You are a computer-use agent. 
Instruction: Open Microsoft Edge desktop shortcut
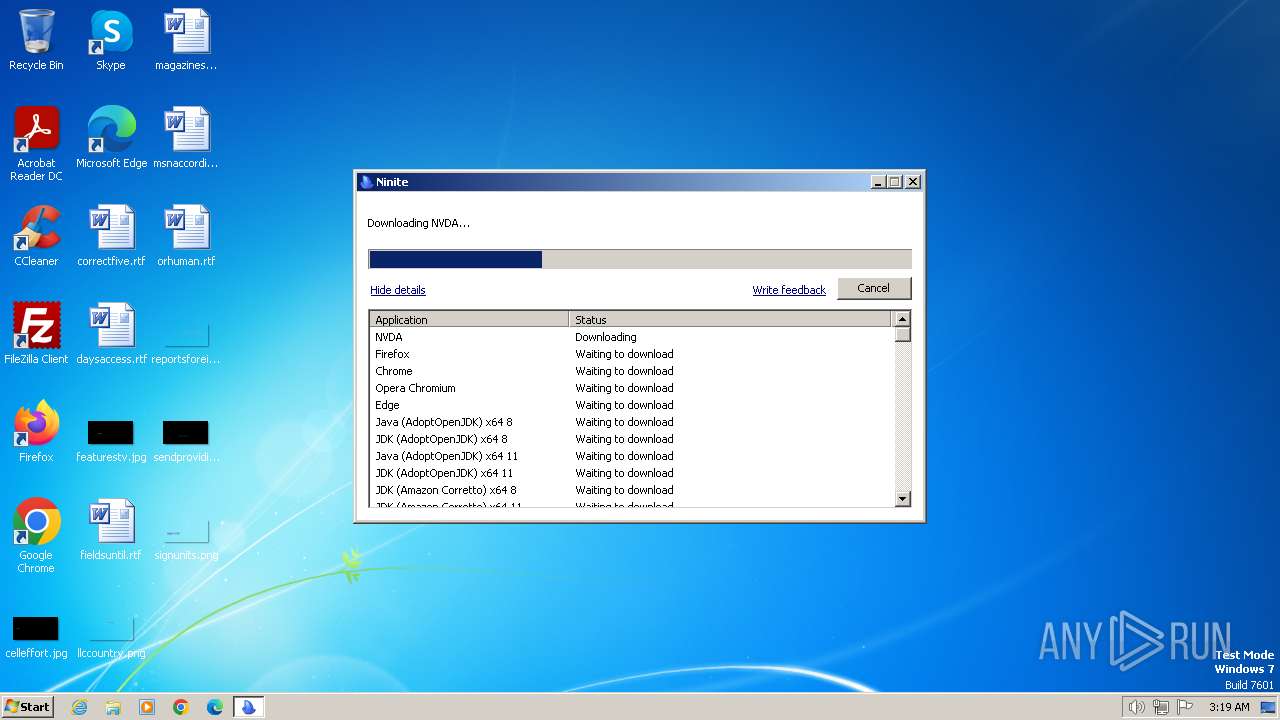(111, 137)
